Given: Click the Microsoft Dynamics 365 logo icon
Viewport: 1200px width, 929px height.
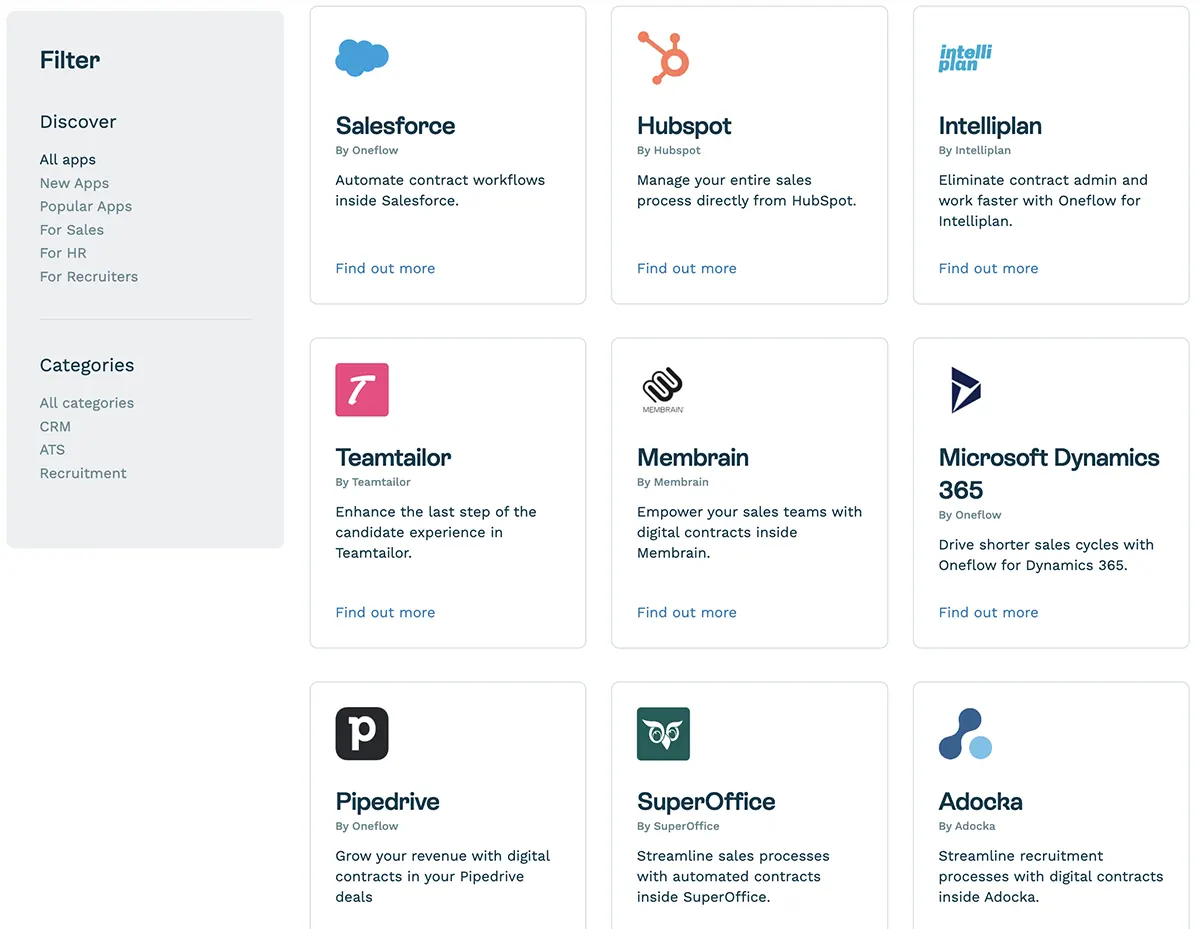Looking at the screenshot, I should coord(965,390).
